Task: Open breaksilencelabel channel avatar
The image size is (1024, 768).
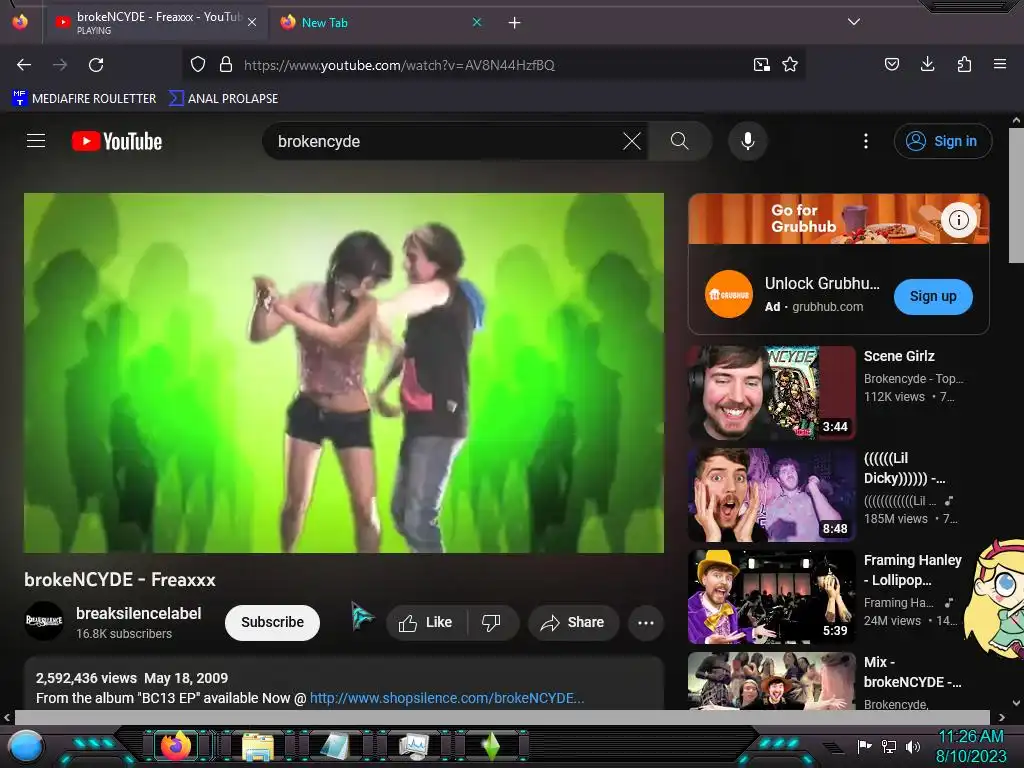Action: pyautogui.click(x=44, y=621)
